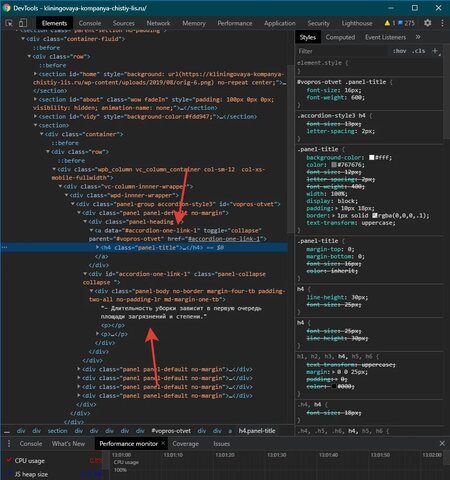Collapse the container-fluid div node

[23, 39]
